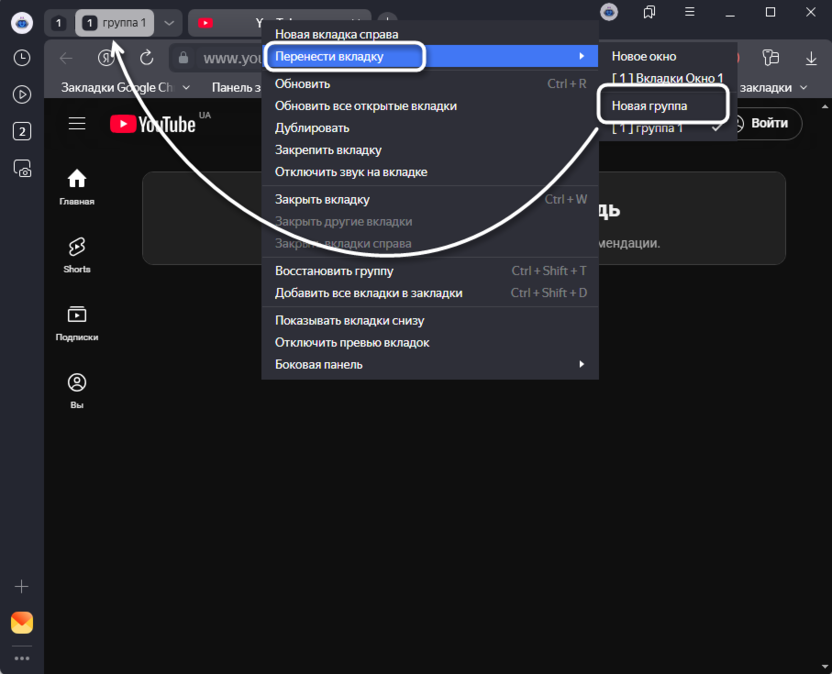Open the downloads arrow icon
The width and height of the screenshot is (832, 674).
point(811,58)
